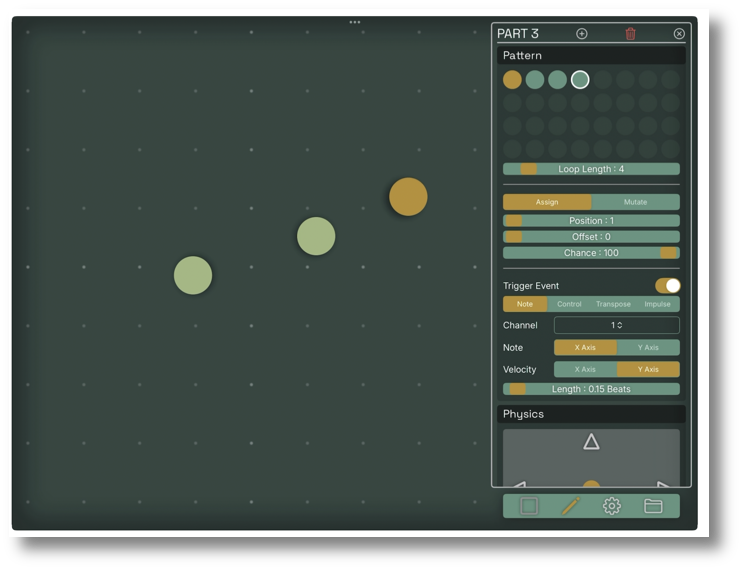Adjust the Chance slider
The height and width of the screenshot is (570, 742).
[x=591, y=253]
